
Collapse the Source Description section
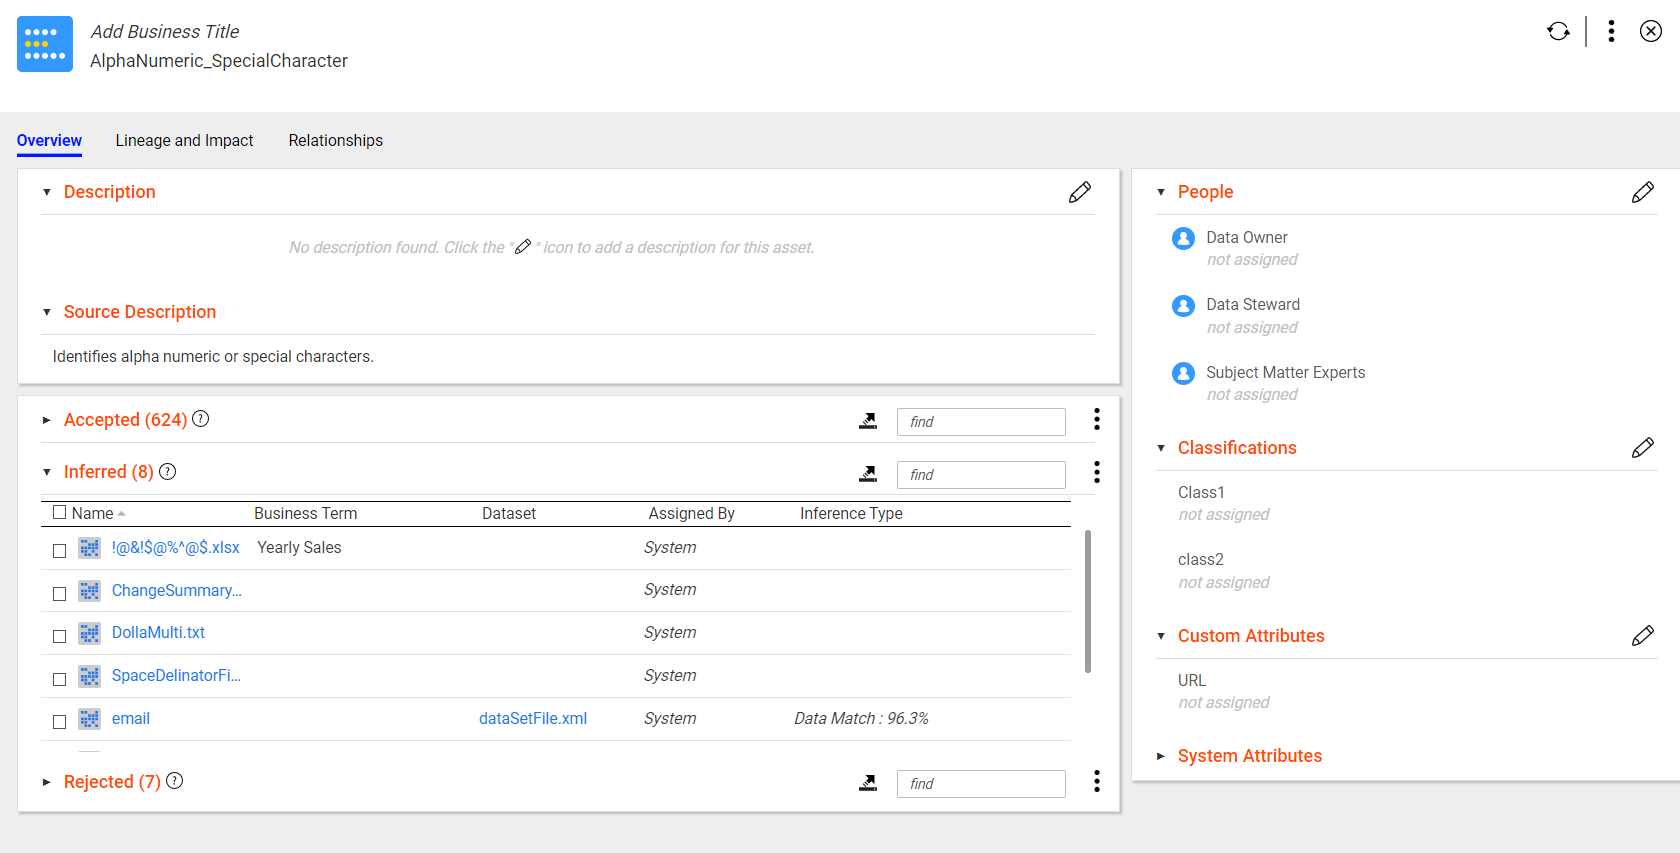click(46, 312)
